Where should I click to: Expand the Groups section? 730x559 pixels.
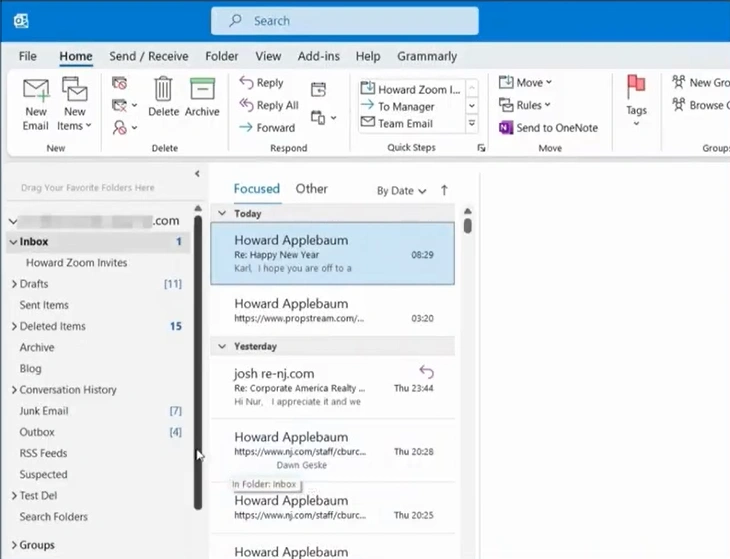14,545
